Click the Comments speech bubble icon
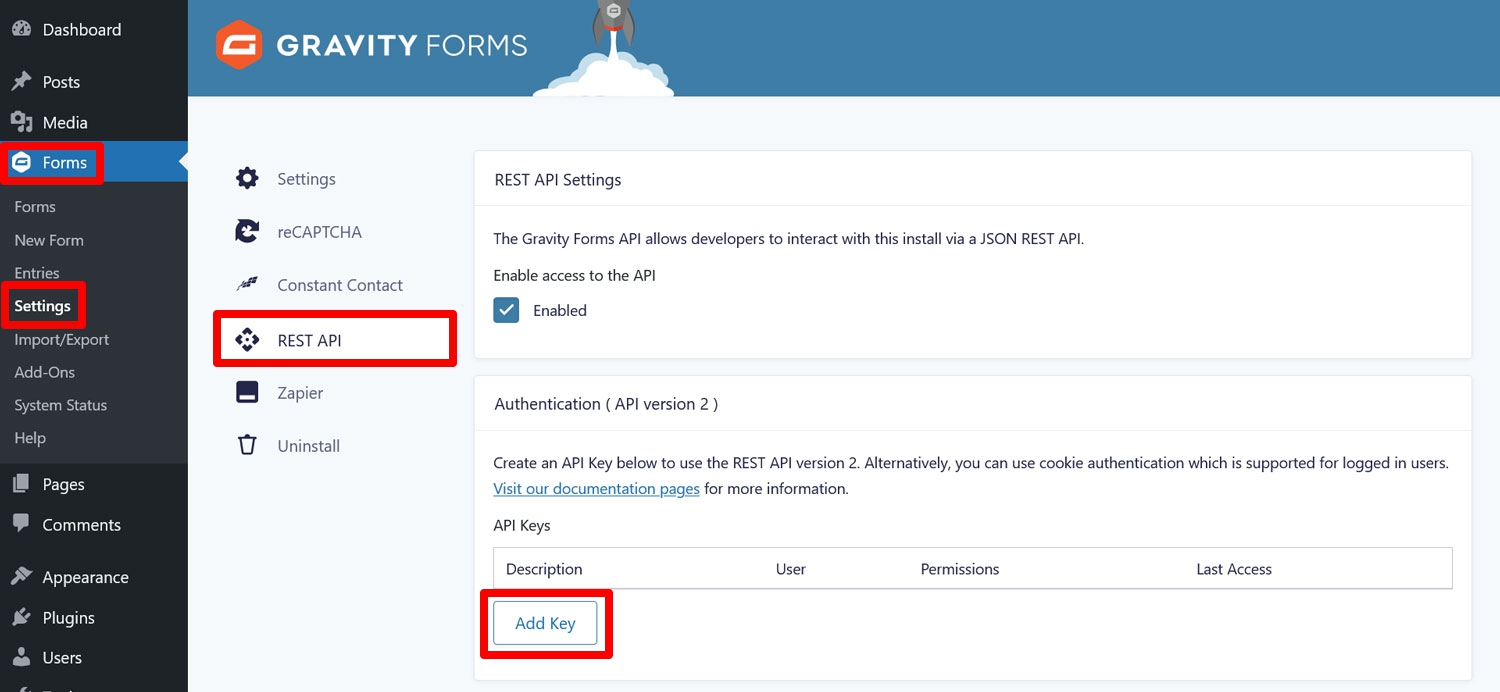Viewport: 1500px width, 692px height. click(21, 524)
